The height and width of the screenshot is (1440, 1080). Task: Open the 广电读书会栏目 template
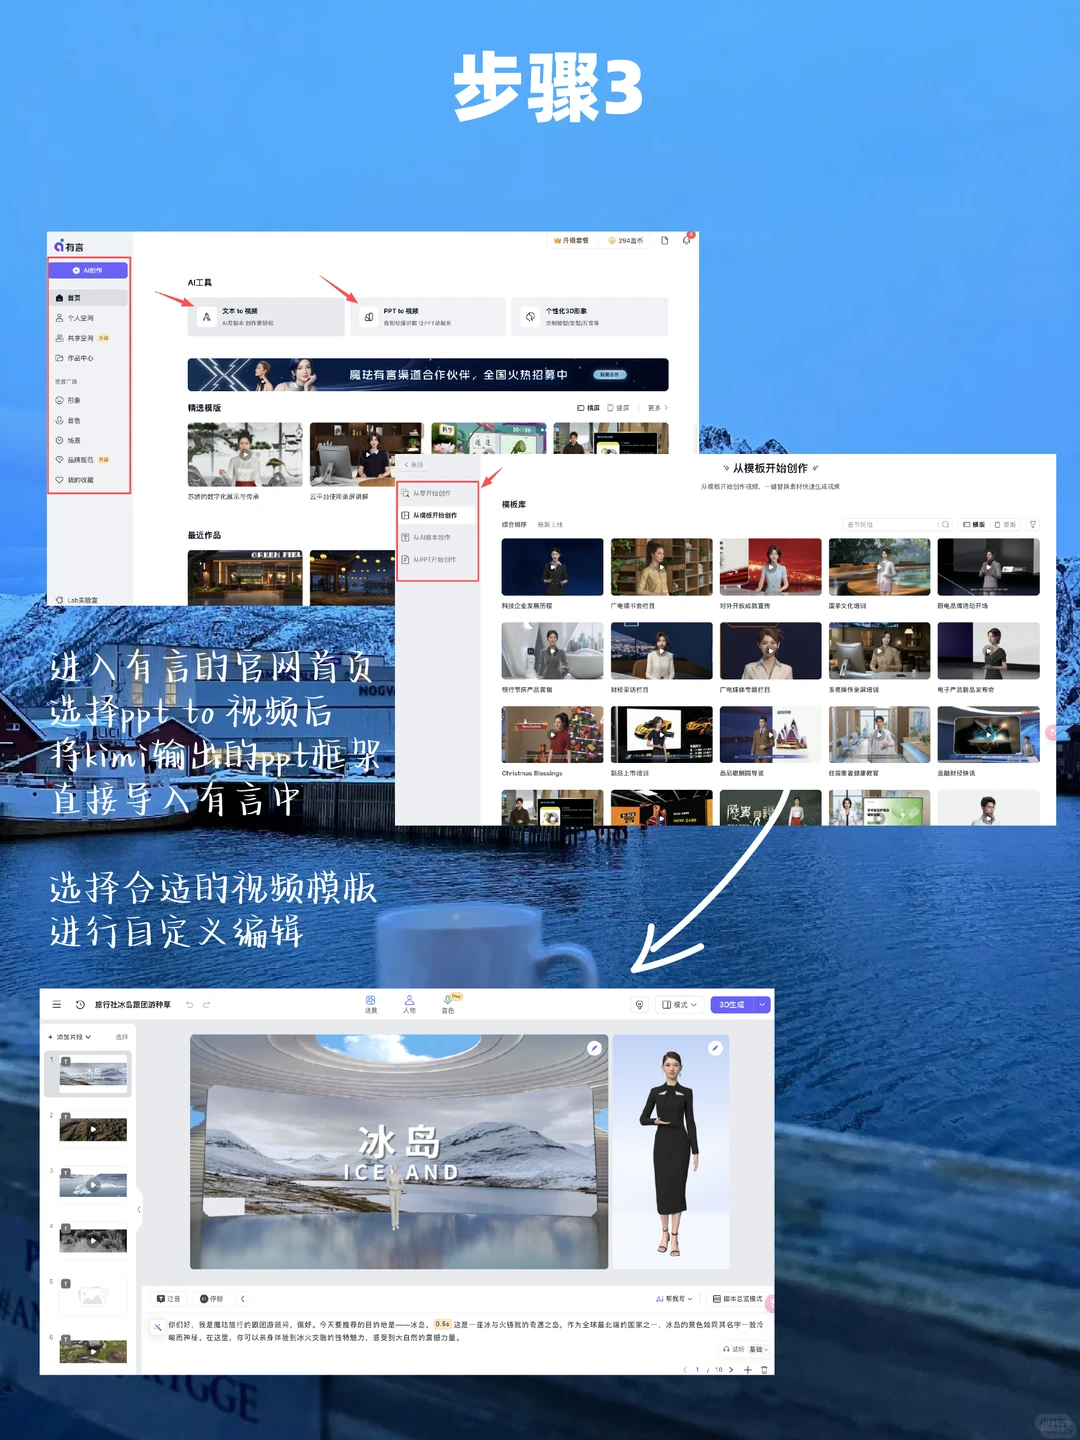661,567
